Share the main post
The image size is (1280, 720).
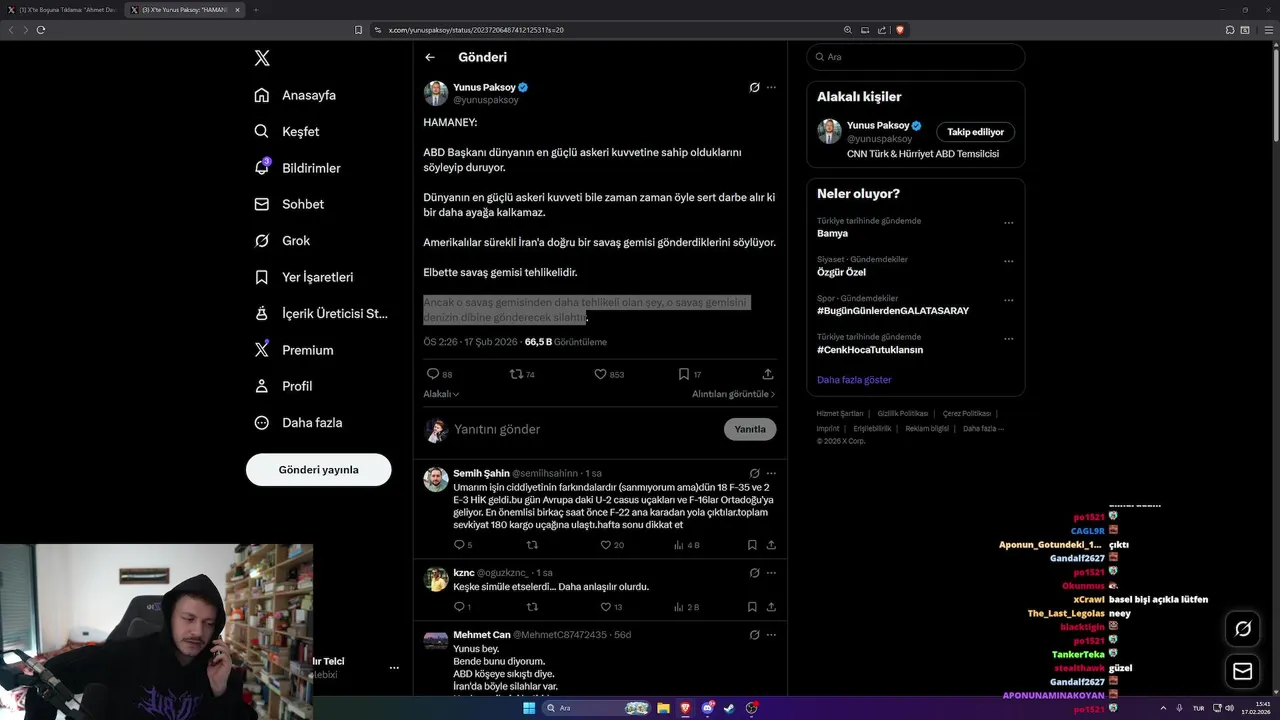point(768,374)
